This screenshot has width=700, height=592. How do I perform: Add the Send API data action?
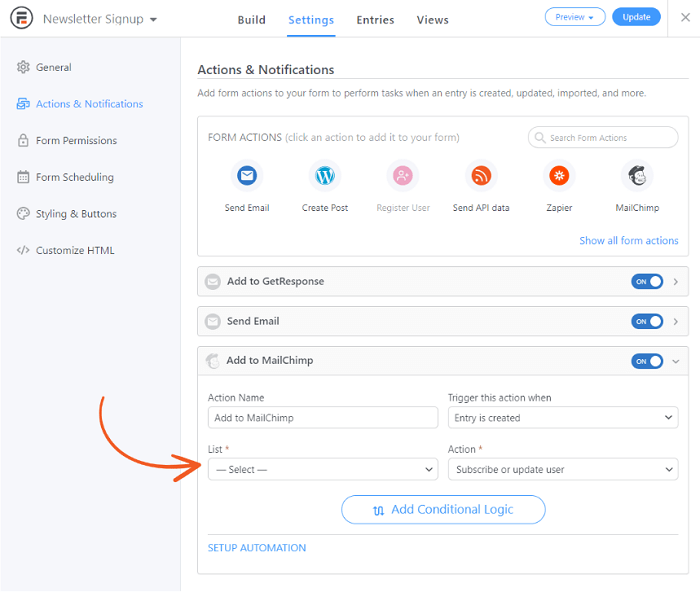481,175
